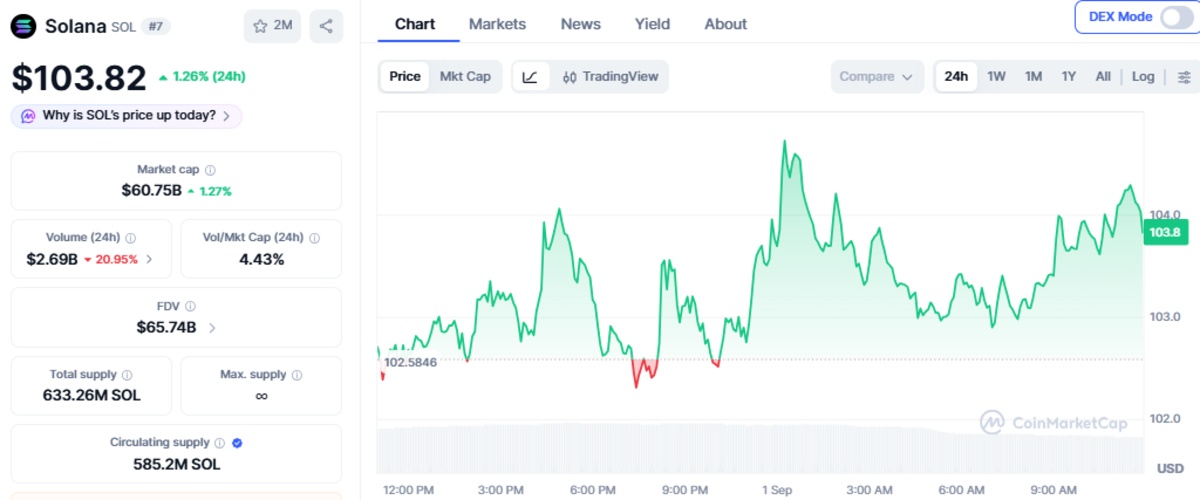Click the USD currency axis label
Screen dimensions: 1200x500
click(1170, 468)
